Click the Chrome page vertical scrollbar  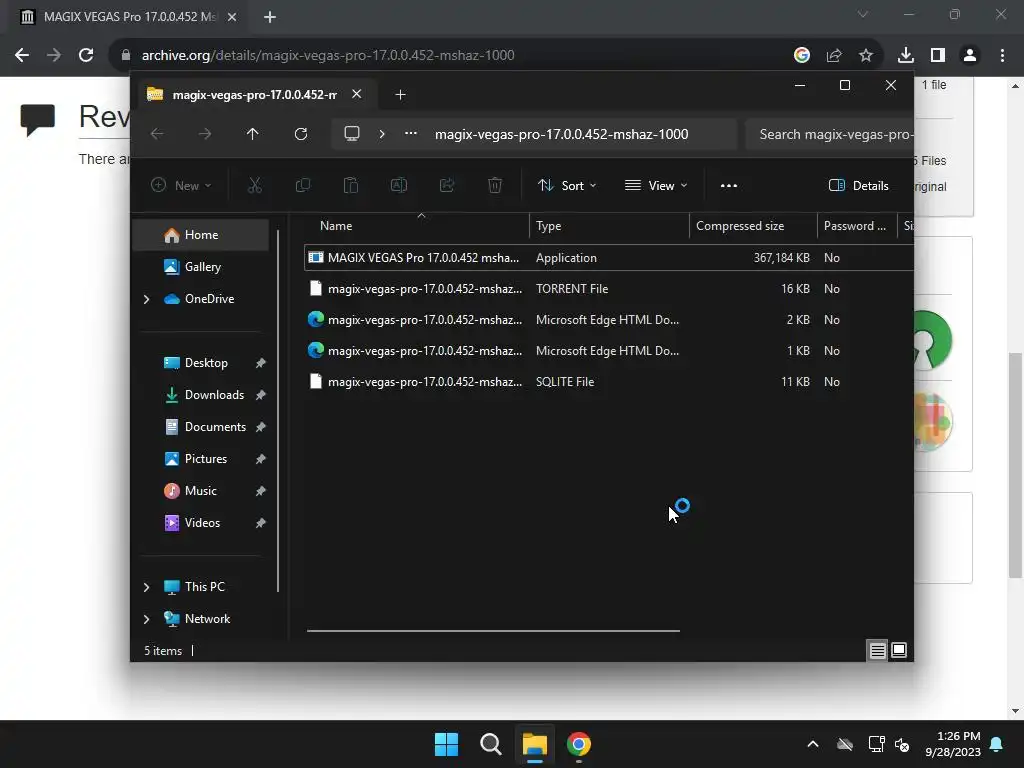pos(1015,465)
